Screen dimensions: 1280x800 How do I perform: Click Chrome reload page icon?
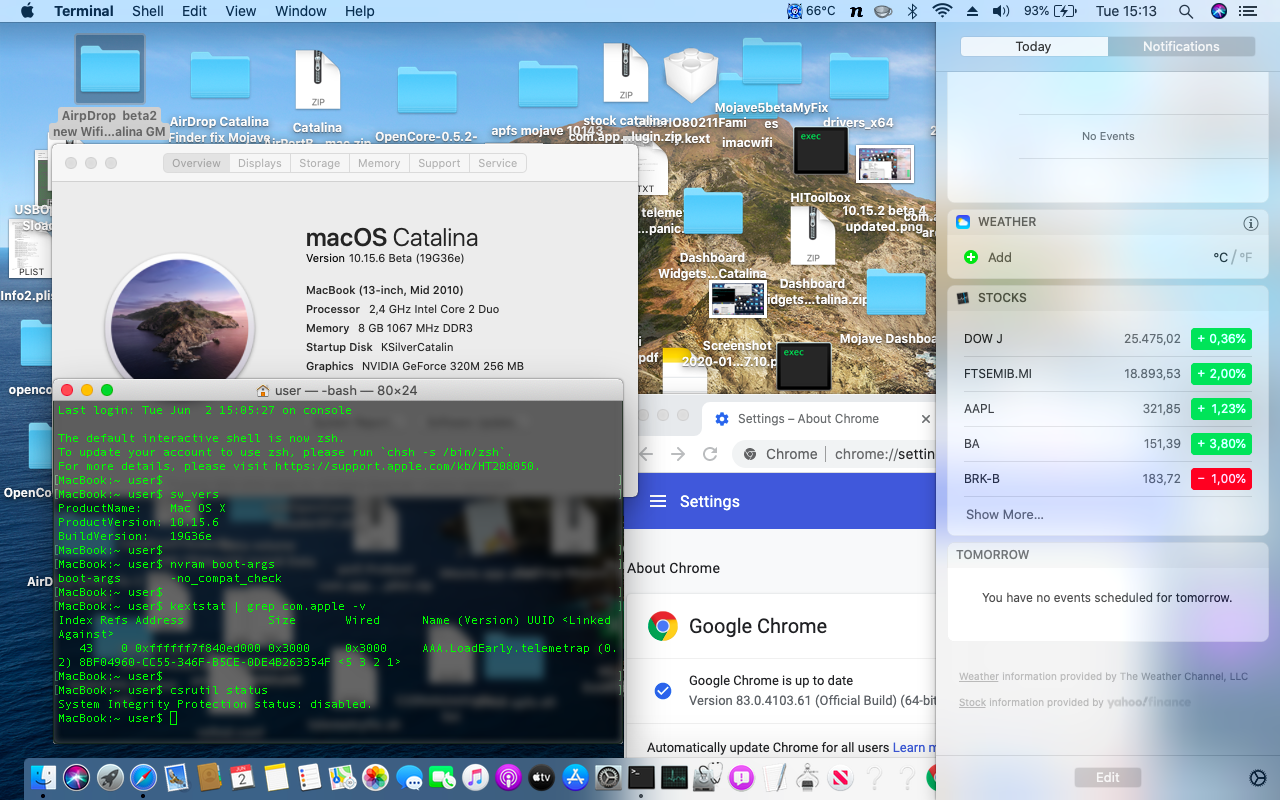pos(710,454)
